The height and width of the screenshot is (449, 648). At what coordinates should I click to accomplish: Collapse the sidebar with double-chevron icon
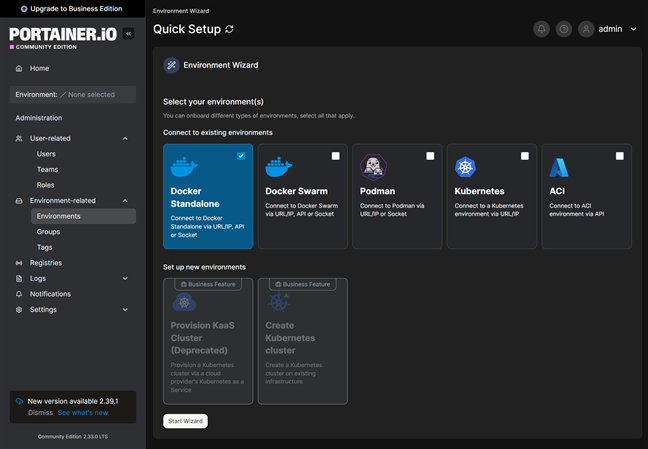(x=129, y=33)
